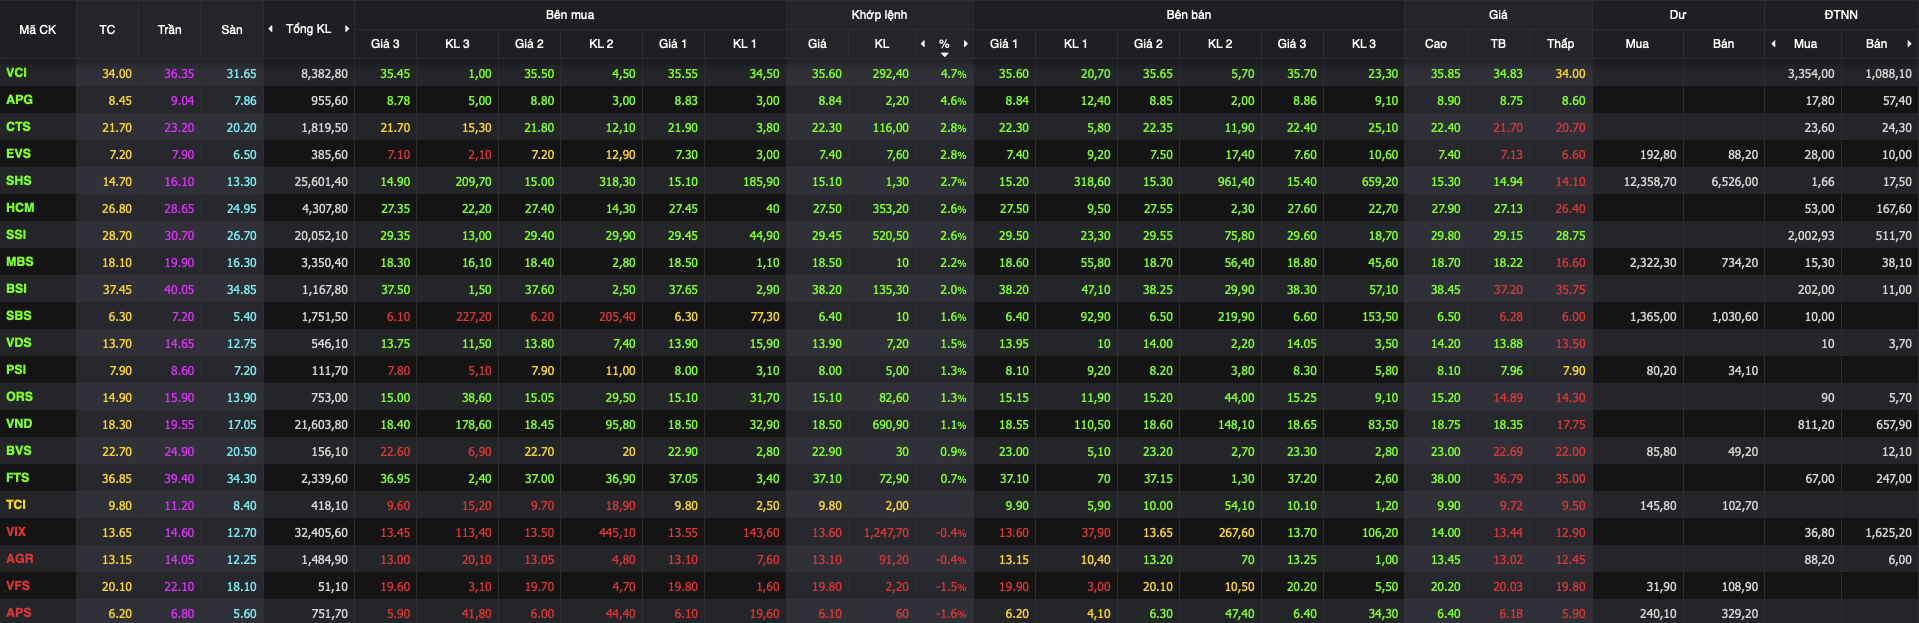Screen dimensions: 1919x623
Task: Click the Tổng KL column header
Action: tap(308, 29)
